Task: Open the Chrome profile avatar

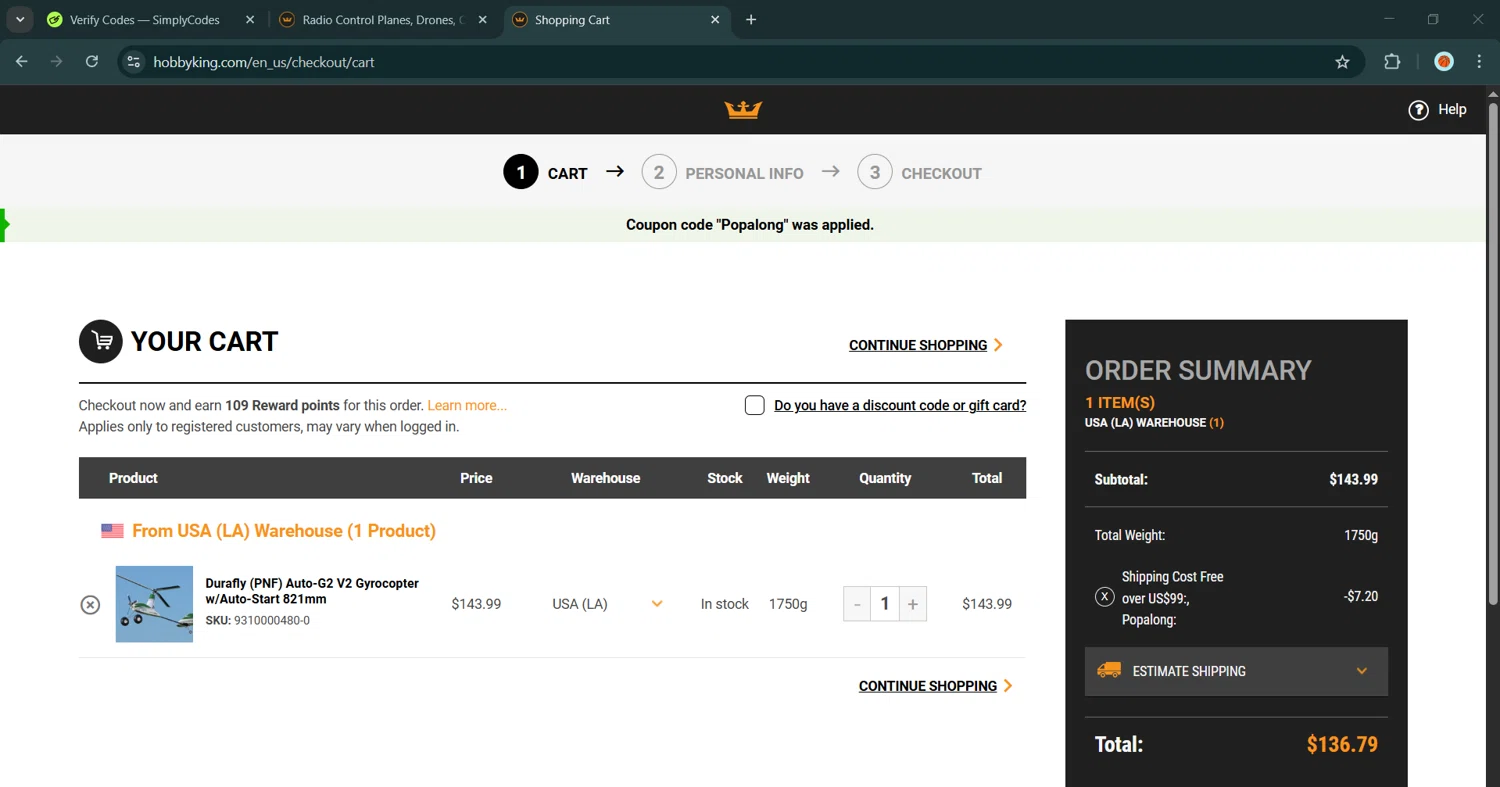Action: click(x=1443, y=62)
